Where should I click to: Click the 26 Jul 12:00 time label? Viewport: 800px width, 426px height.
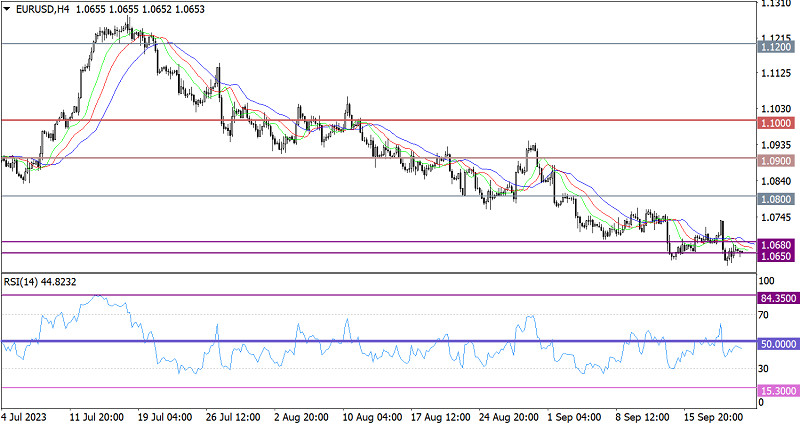233,417
